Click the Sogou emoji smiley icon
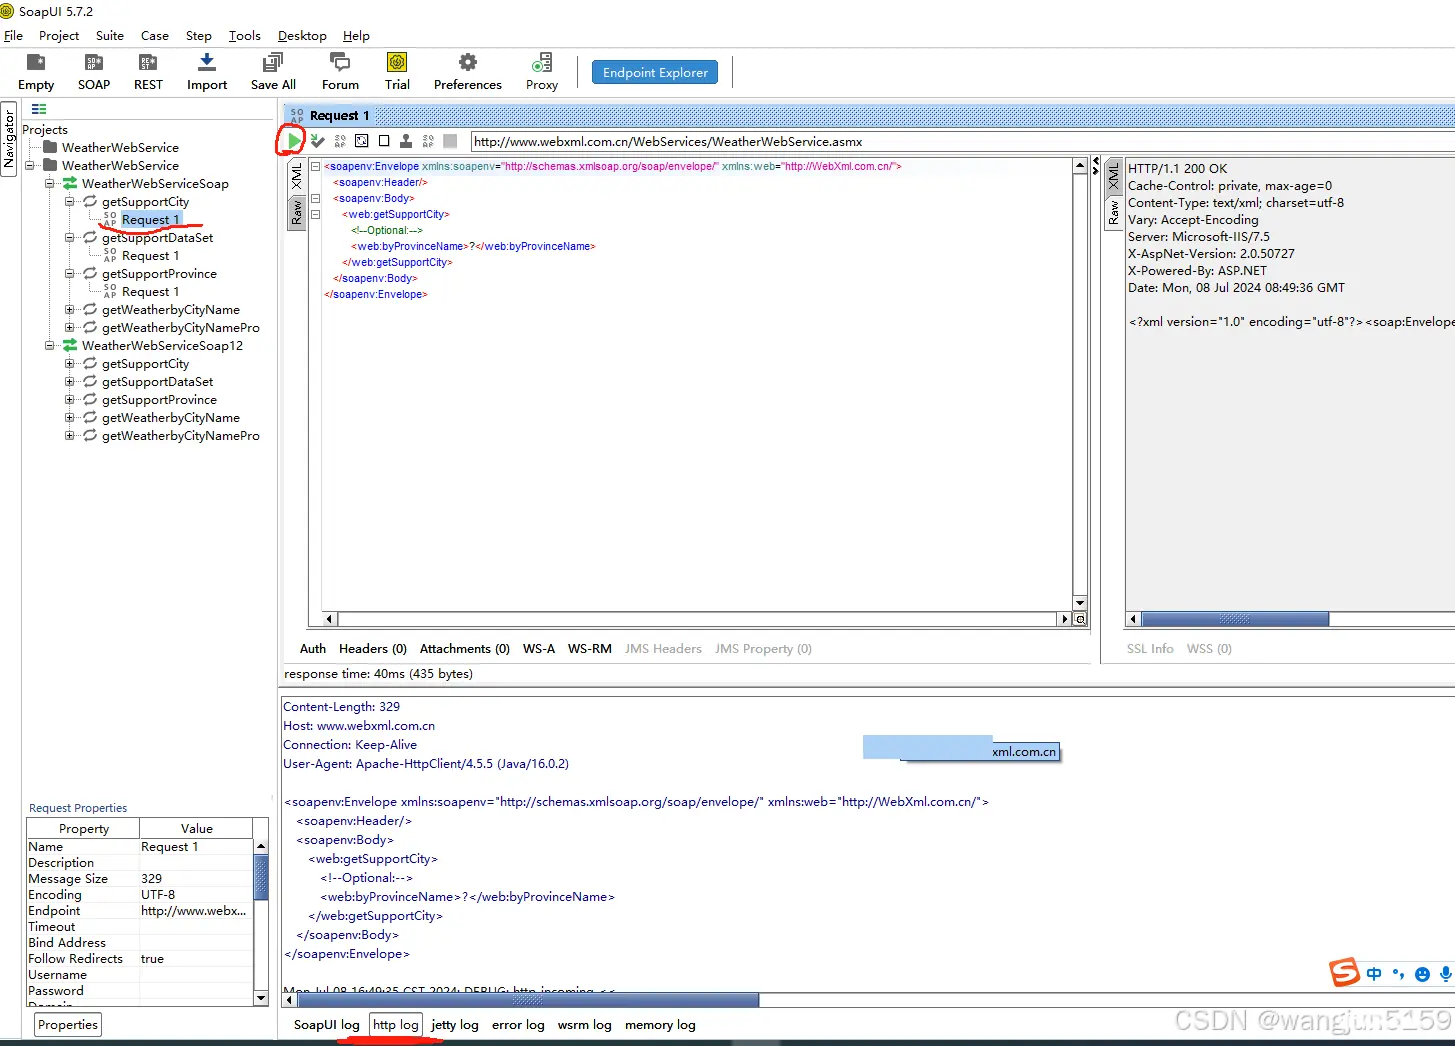 pos(1422,974)
